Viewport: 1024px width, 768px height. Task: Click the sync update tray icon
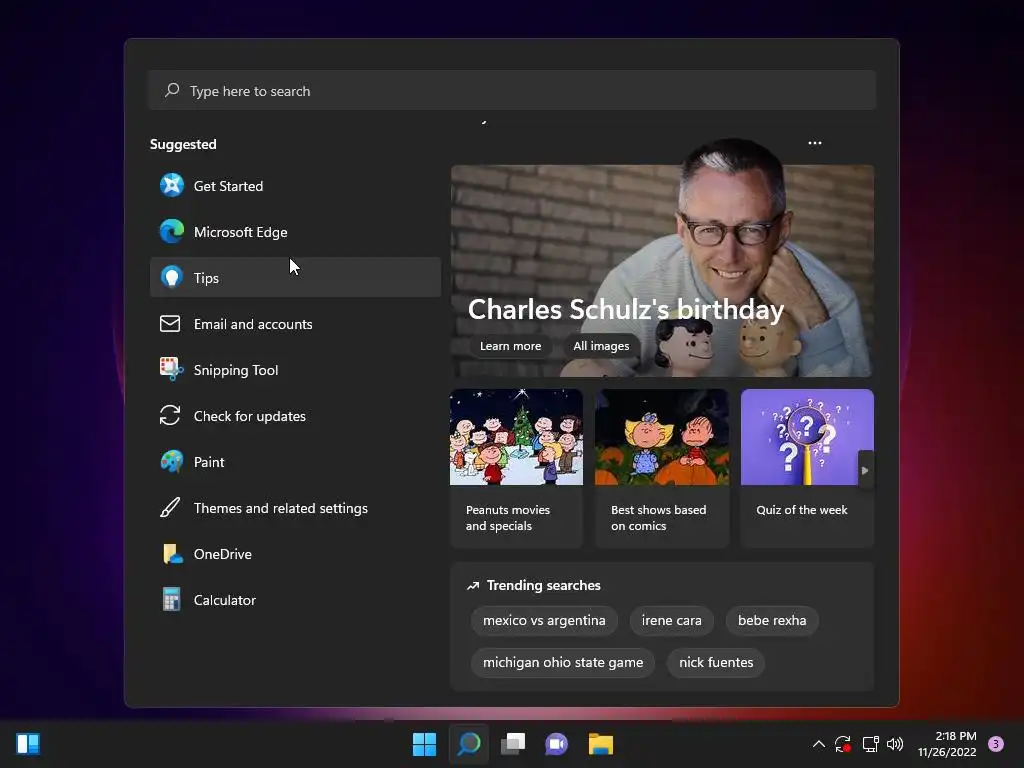pos(842,744)
